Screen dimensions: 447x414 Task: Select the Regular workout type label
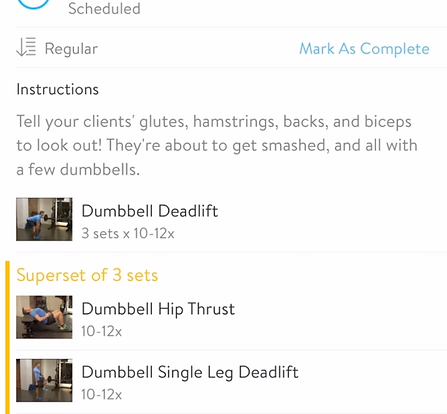tap(71, 49)
